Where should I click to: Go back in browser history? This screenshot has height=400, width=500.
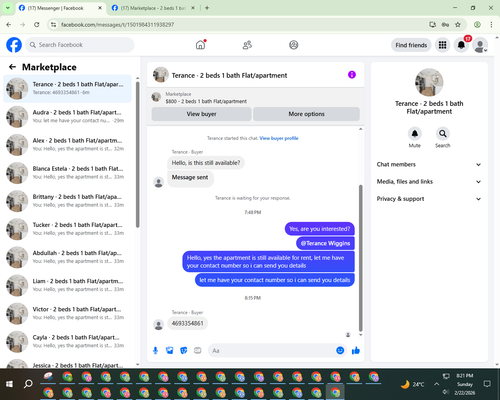tap(9, 24)
